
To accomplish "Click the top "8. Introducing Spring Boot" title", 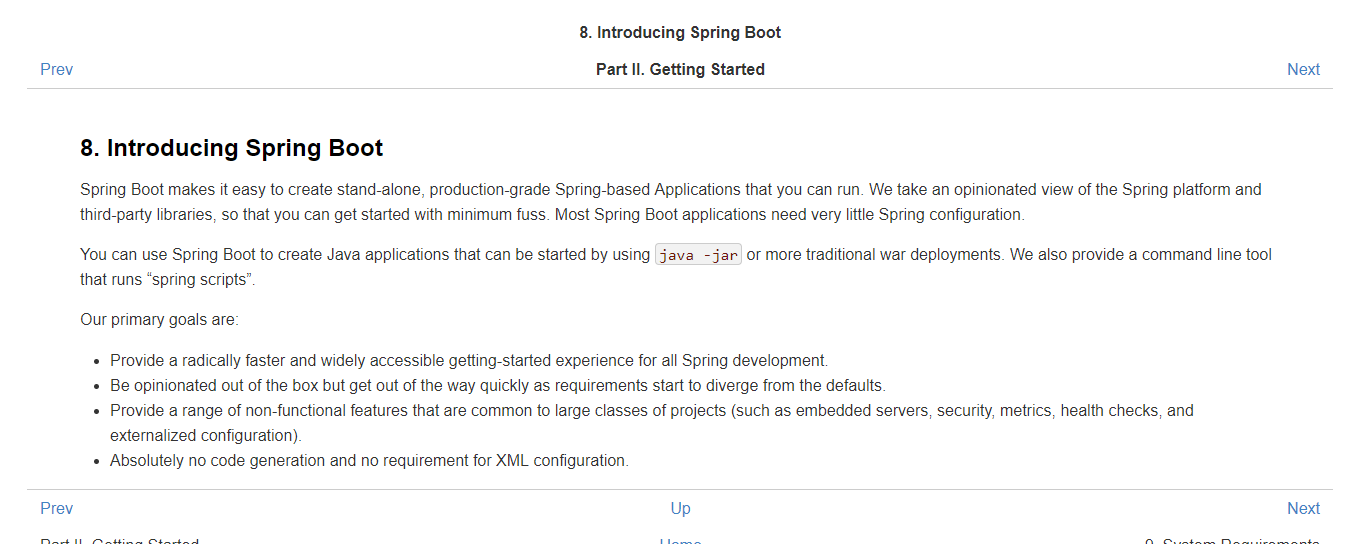I will click(680, 32).
